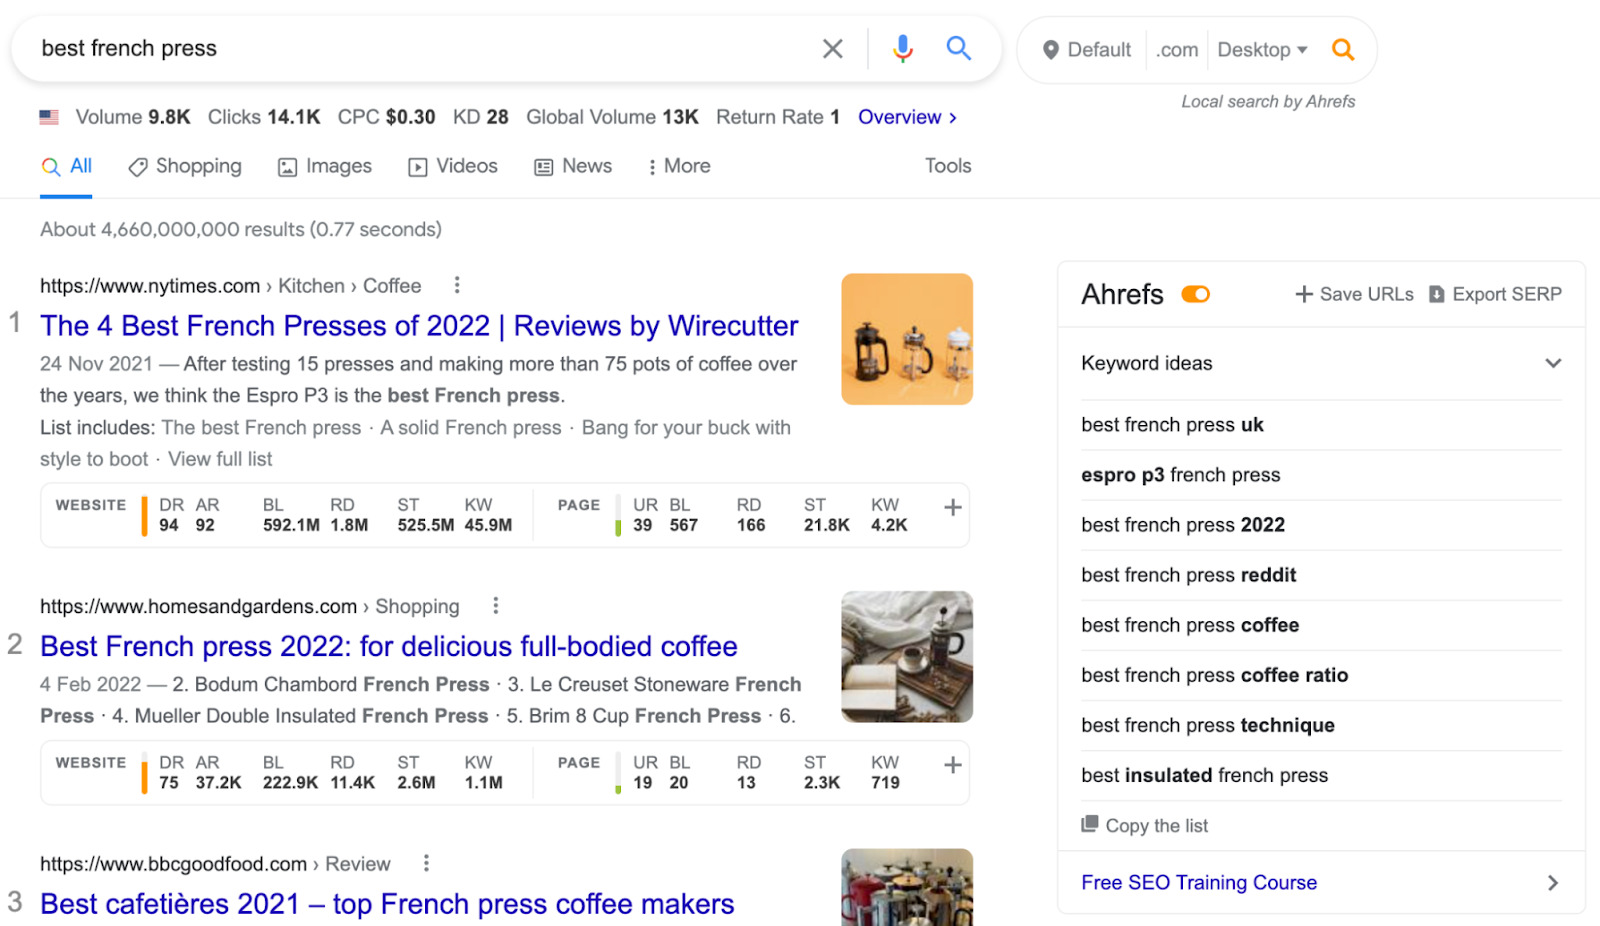Select keyword best french press coffee ratio
Viewport: 1600px width, 926px height.
[x=1214, y=675]
